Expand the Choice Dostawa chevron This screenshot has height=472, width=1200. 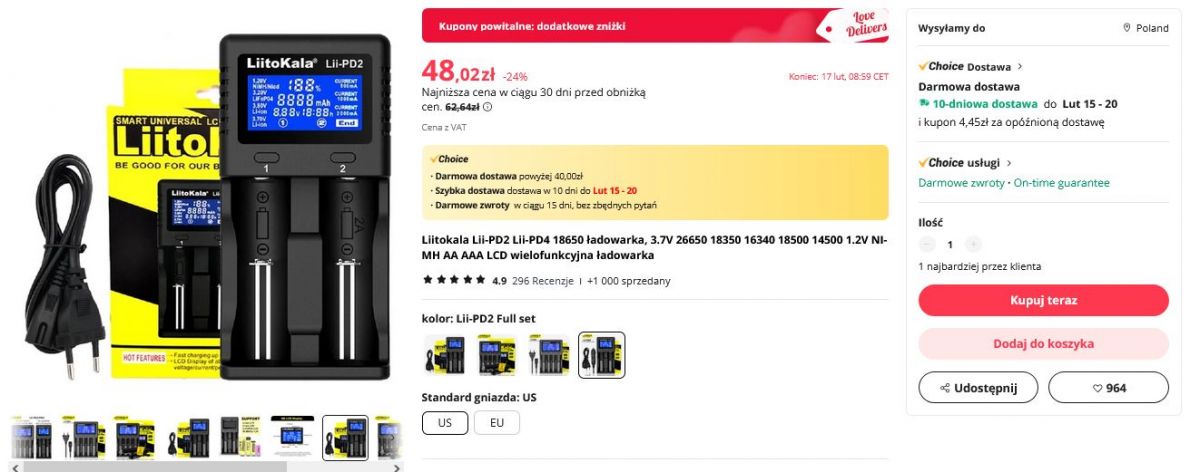(x=1020, y=66)
